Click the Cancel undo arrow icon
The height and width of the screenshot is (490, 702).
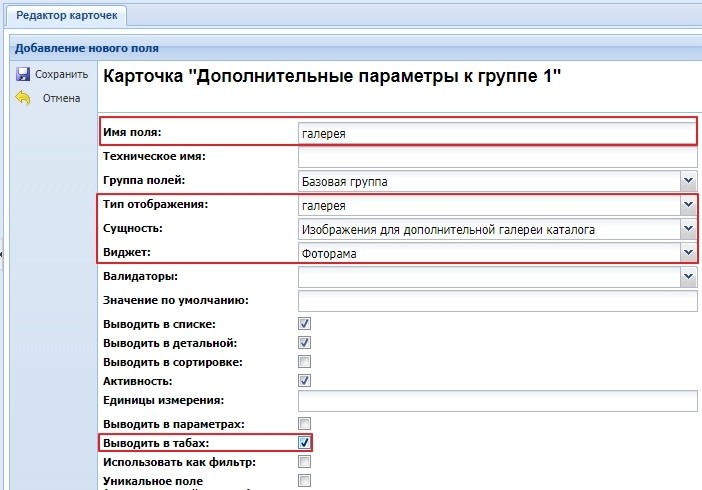click(22, 98)
